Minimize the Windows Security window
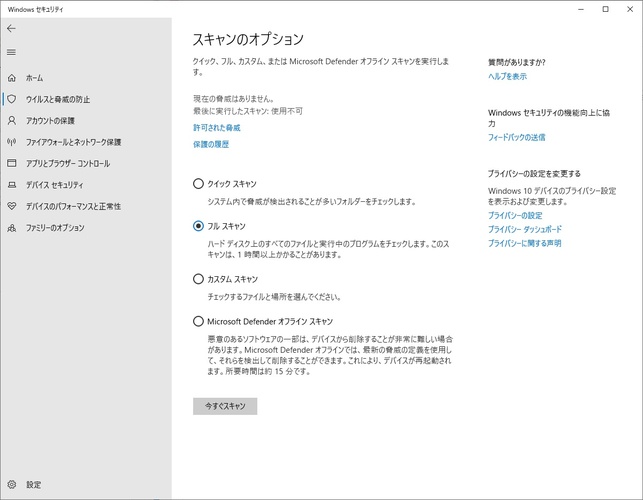643x500 pixels. tap(581, 9)
